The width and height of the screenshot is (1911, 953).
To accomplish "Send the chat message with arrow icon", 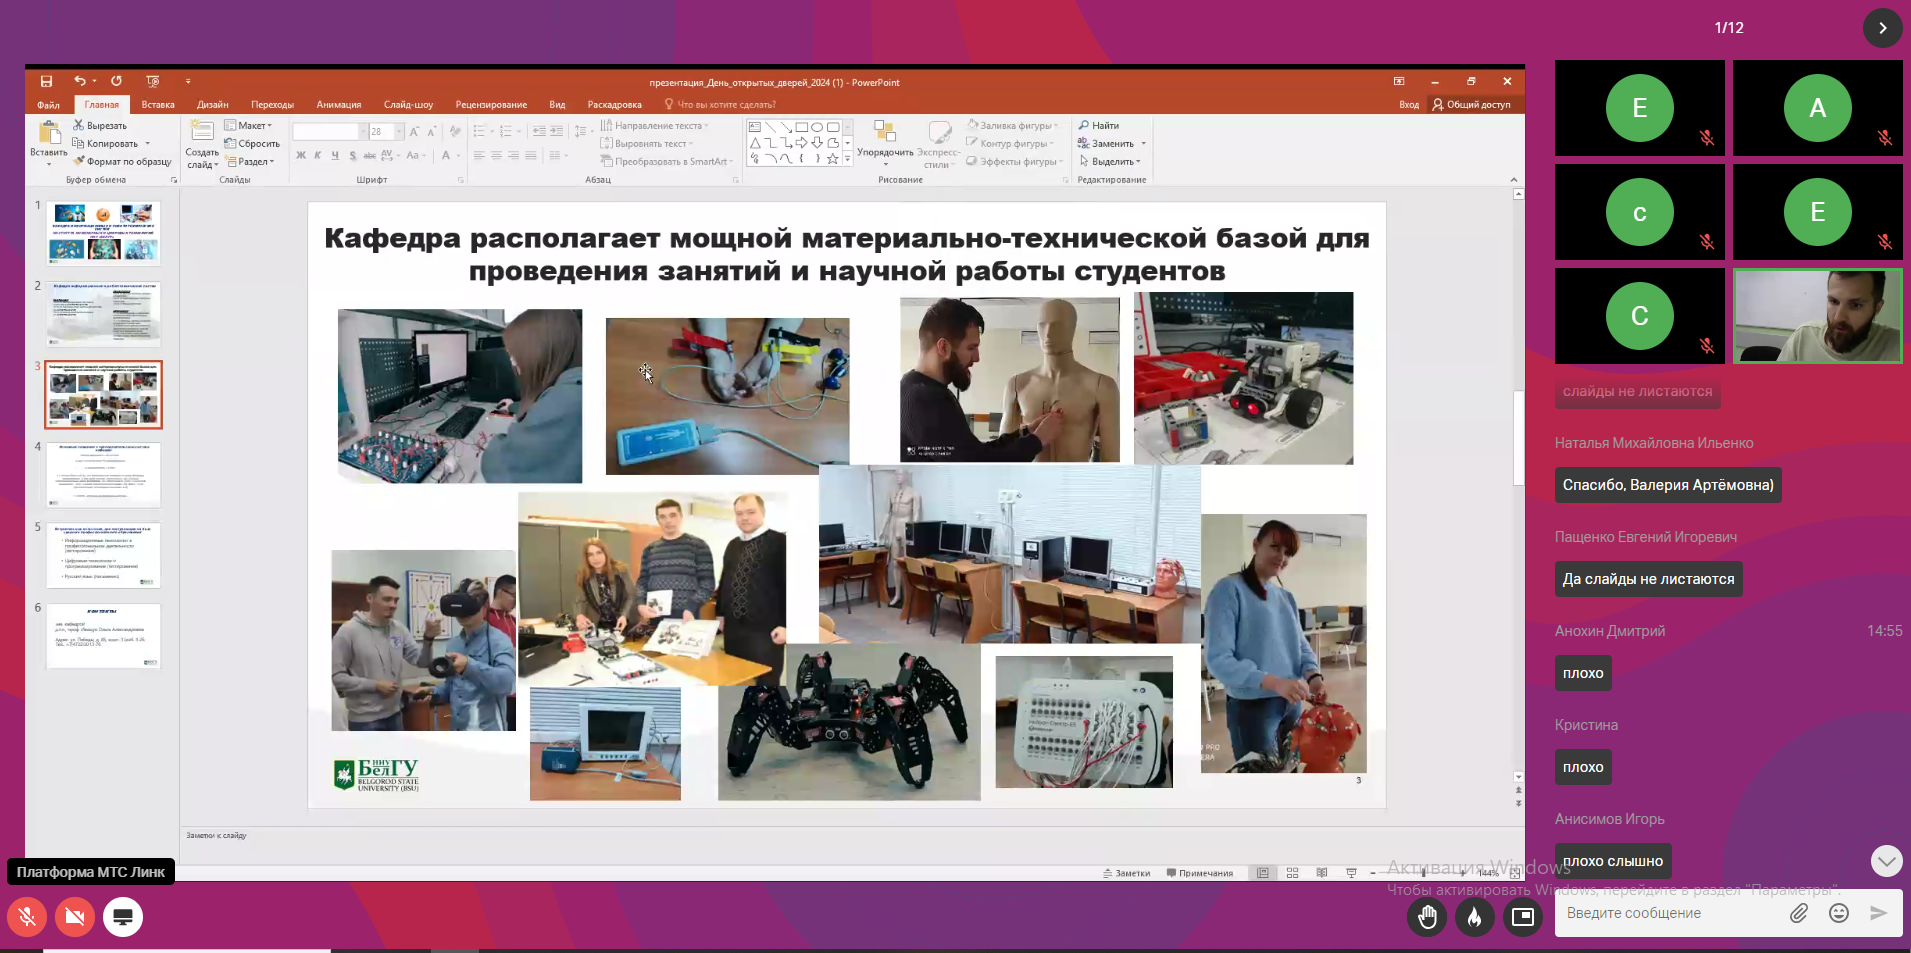I will click(1879, 913).
